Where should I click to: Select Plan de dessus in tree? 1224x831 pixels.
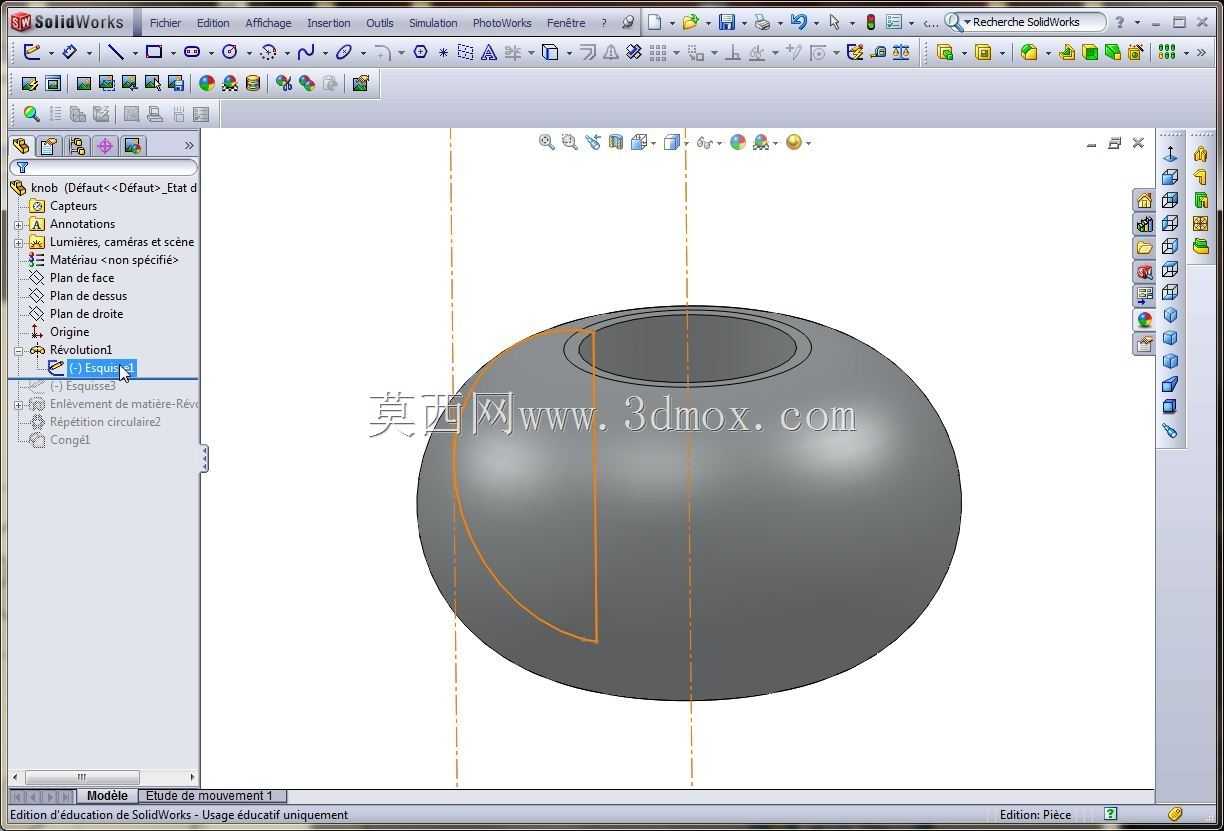tap(88, 296)
